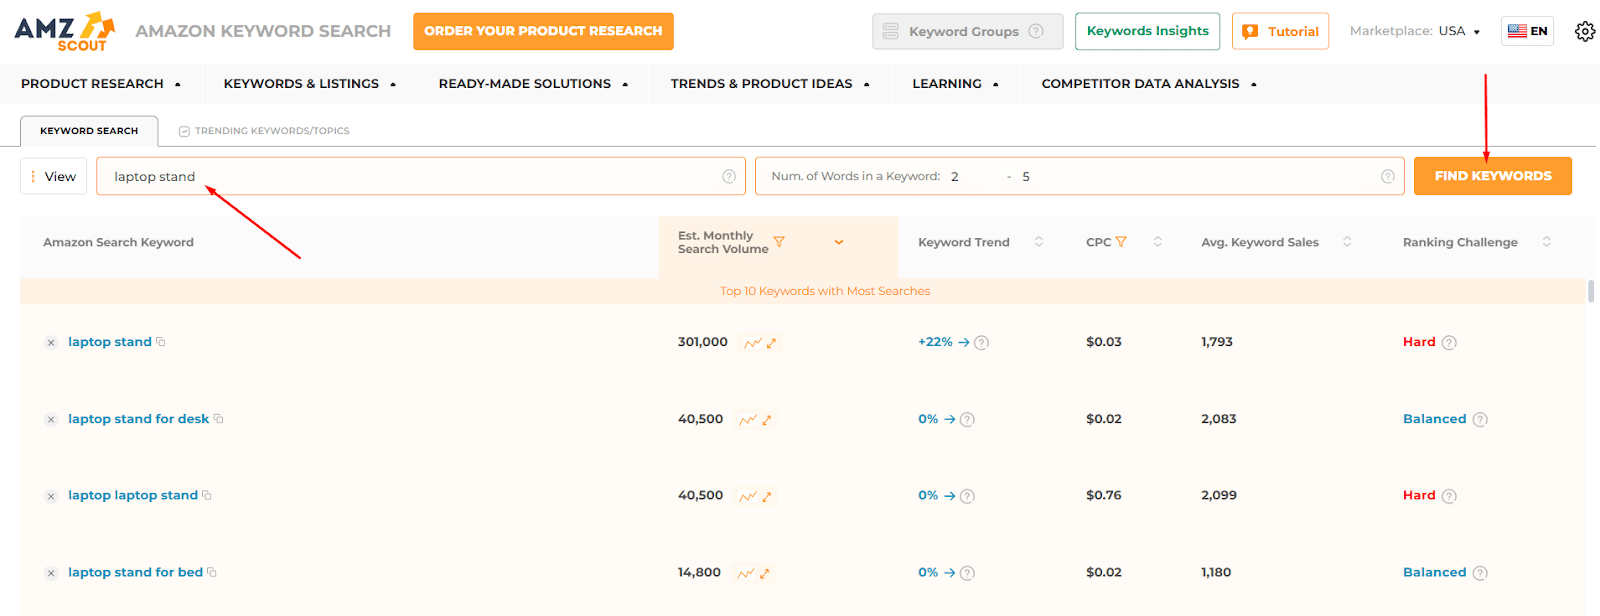Open Competitor Data Analysis menu
The height and width of the screenshot is (616, 1600).
click(x=1149, y=84)
